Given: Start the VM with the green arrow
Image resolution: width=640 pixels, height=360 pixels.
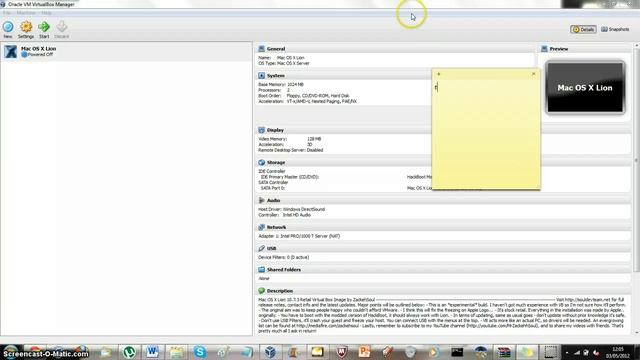Looking at the screenshot, I should [x=44, y=27].
